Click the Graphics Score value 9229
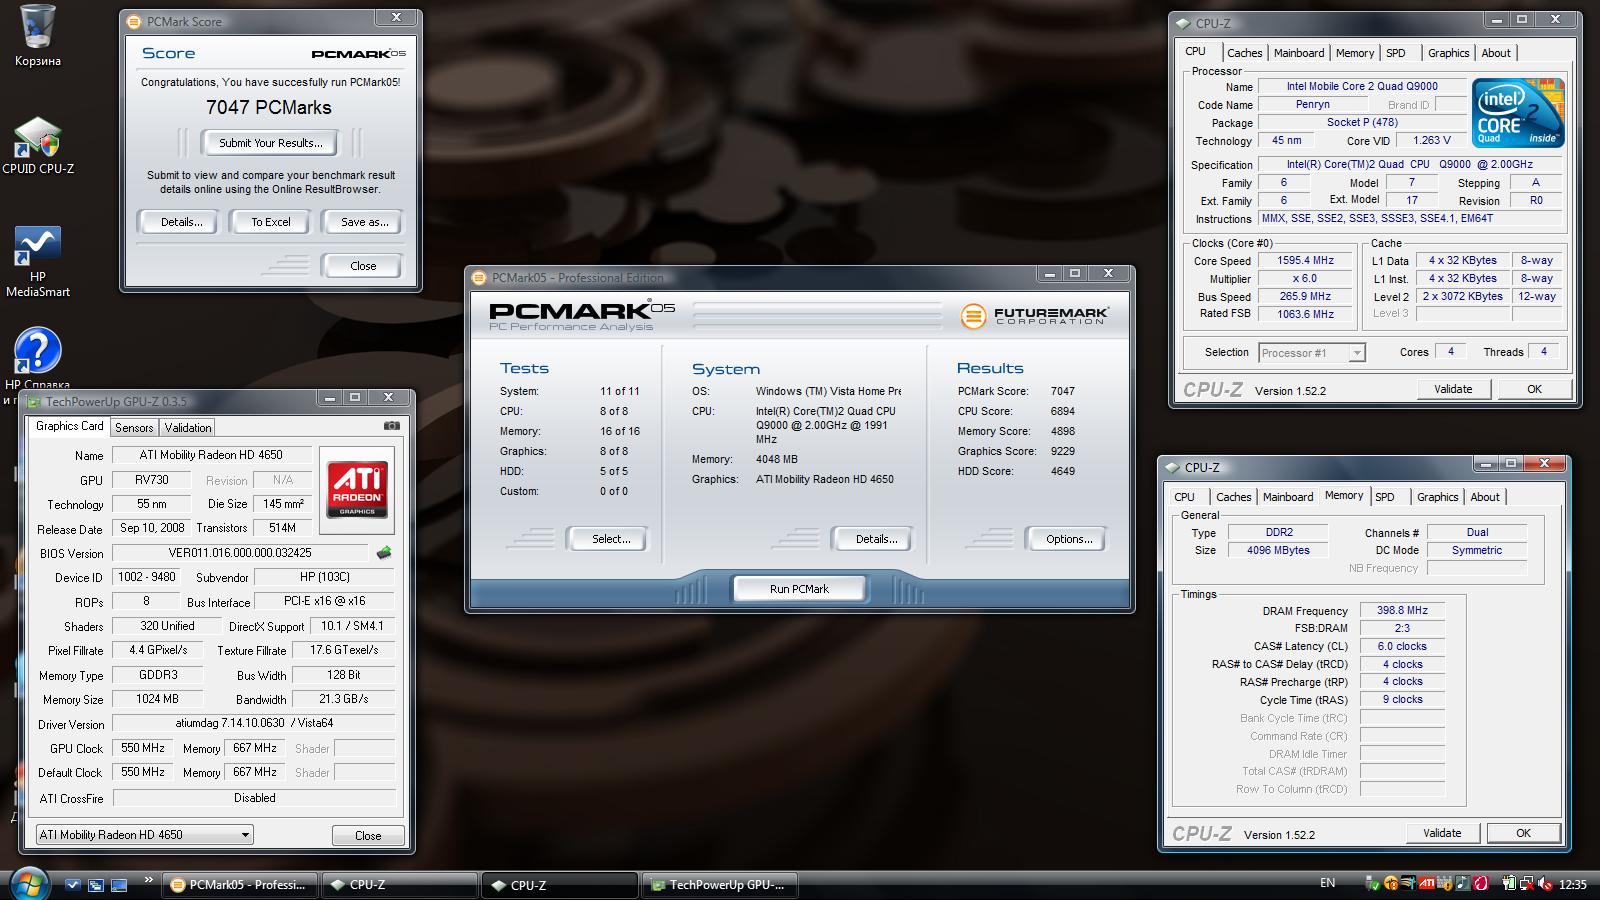The image size is (1600, 900). coord(1063,451)
